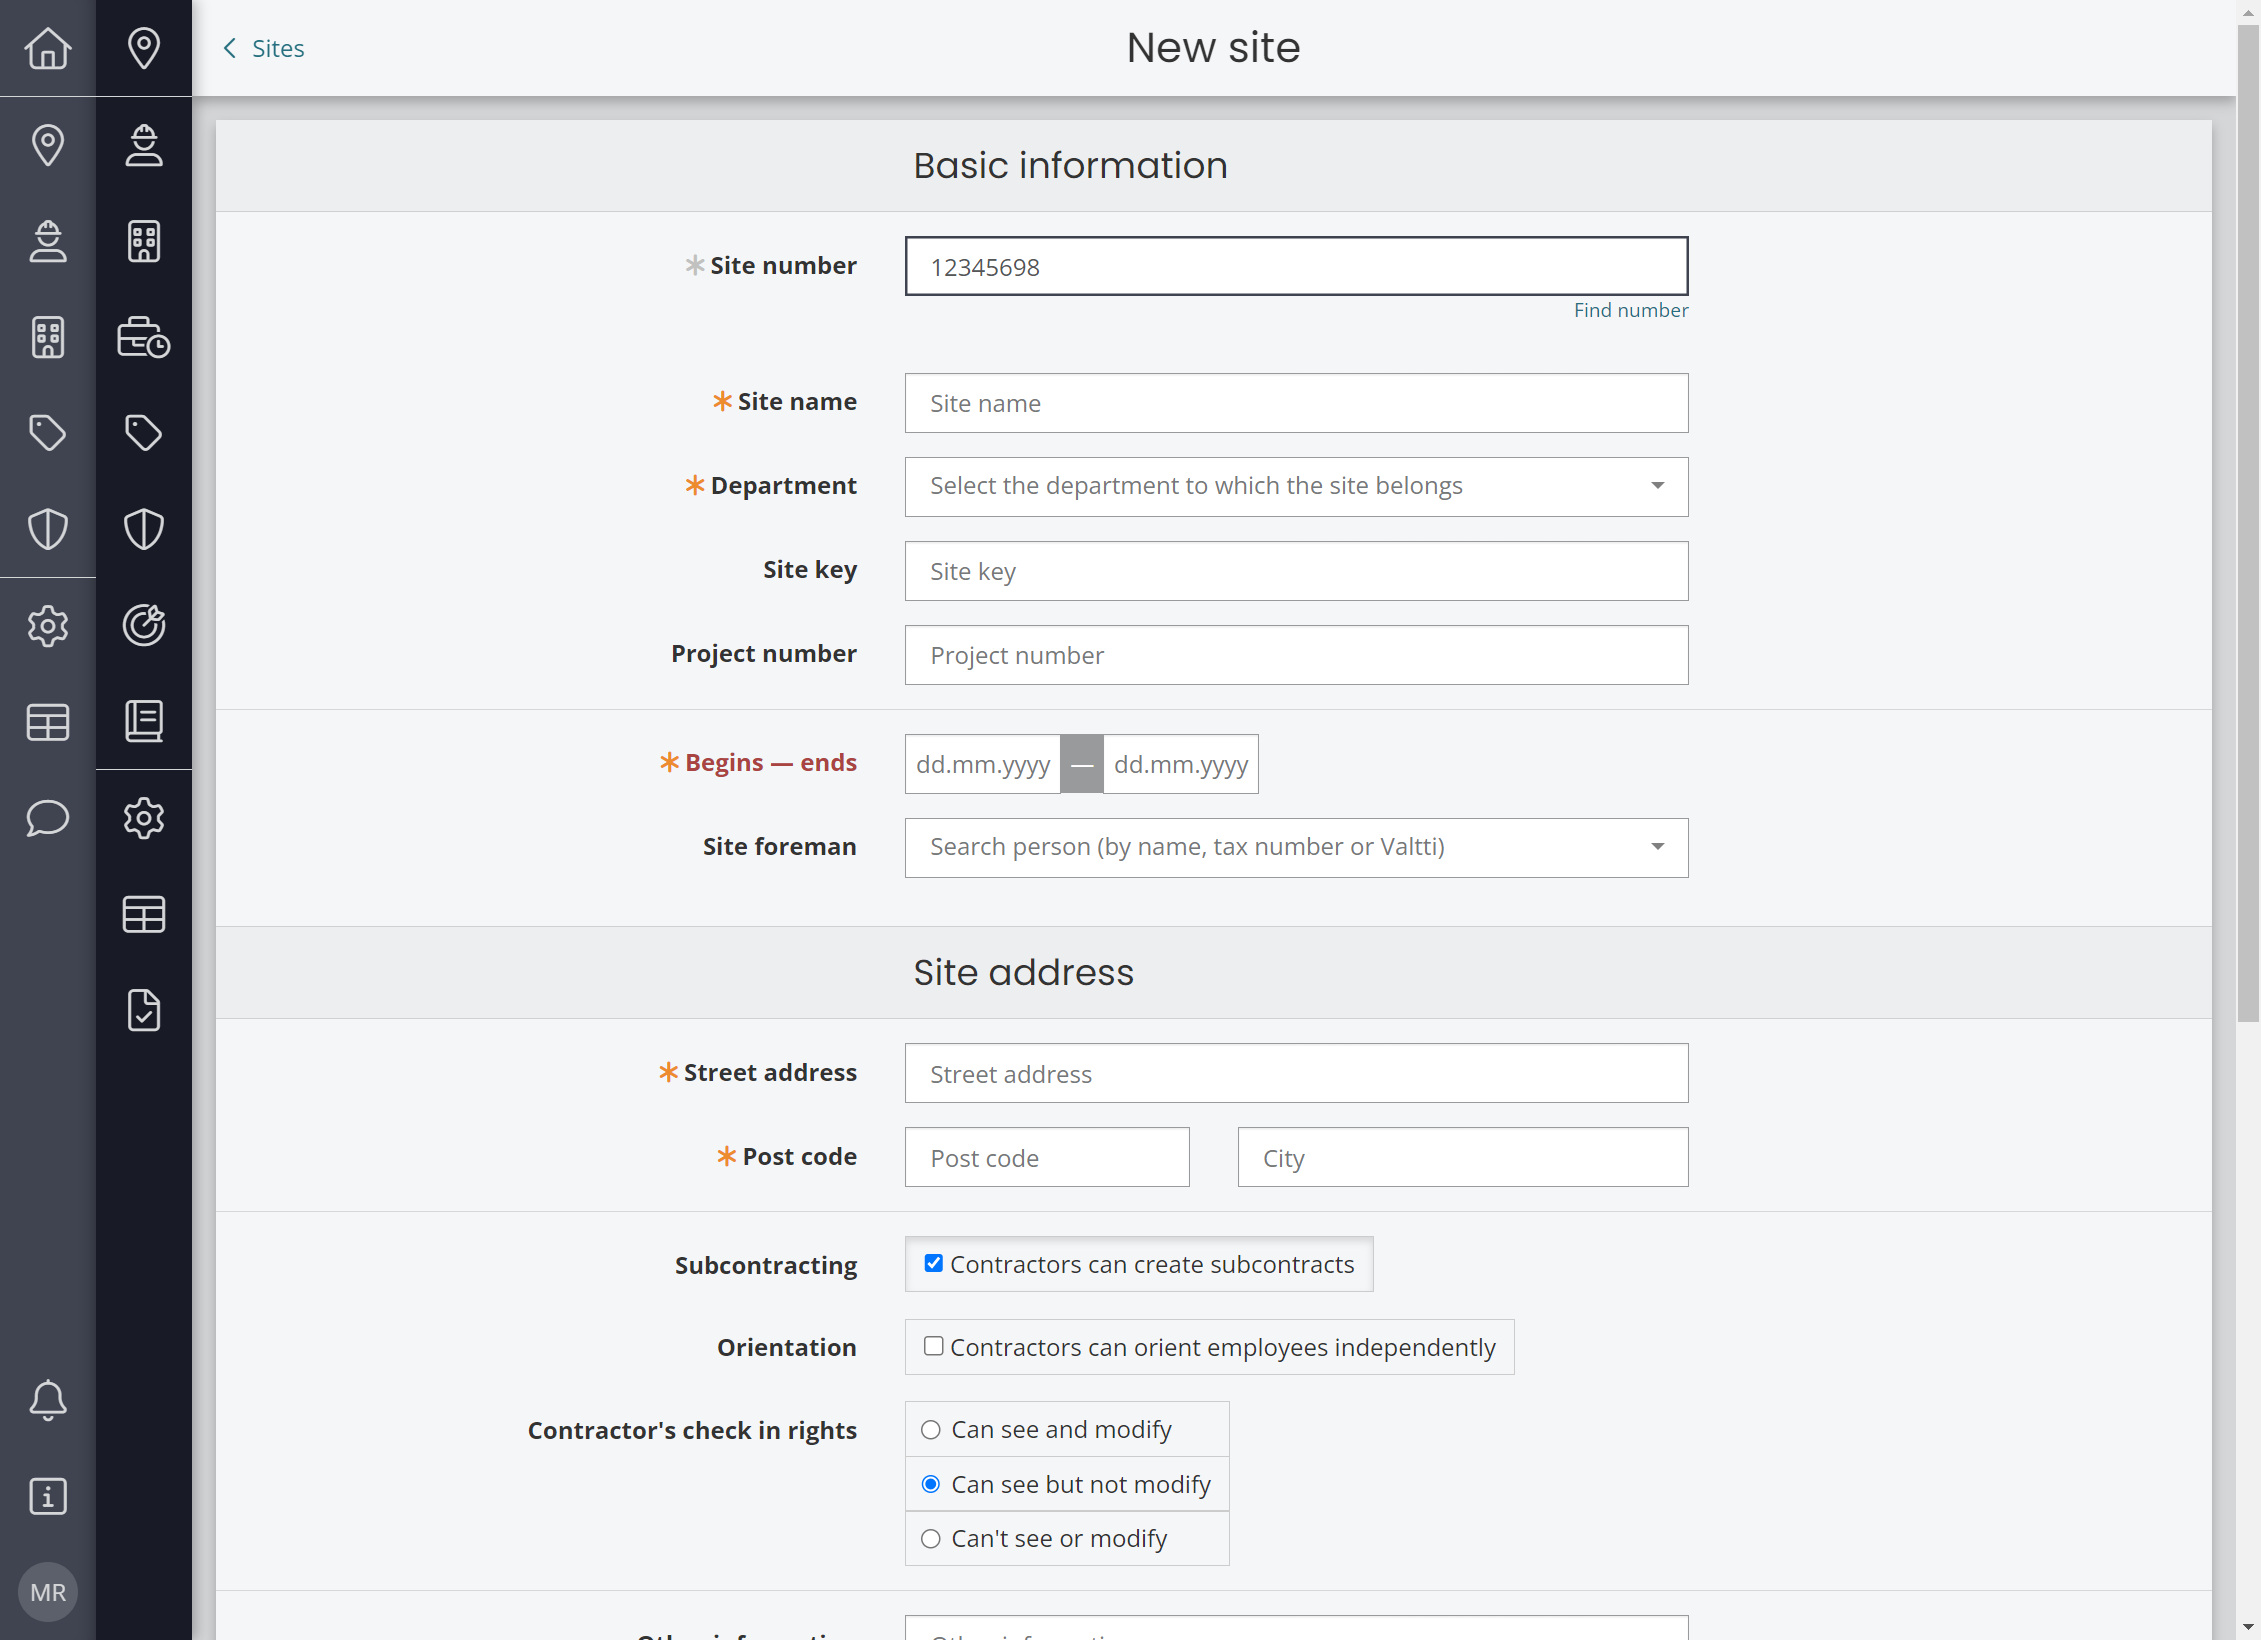
Task: Go back to Sites
Action: pos(264,48)
